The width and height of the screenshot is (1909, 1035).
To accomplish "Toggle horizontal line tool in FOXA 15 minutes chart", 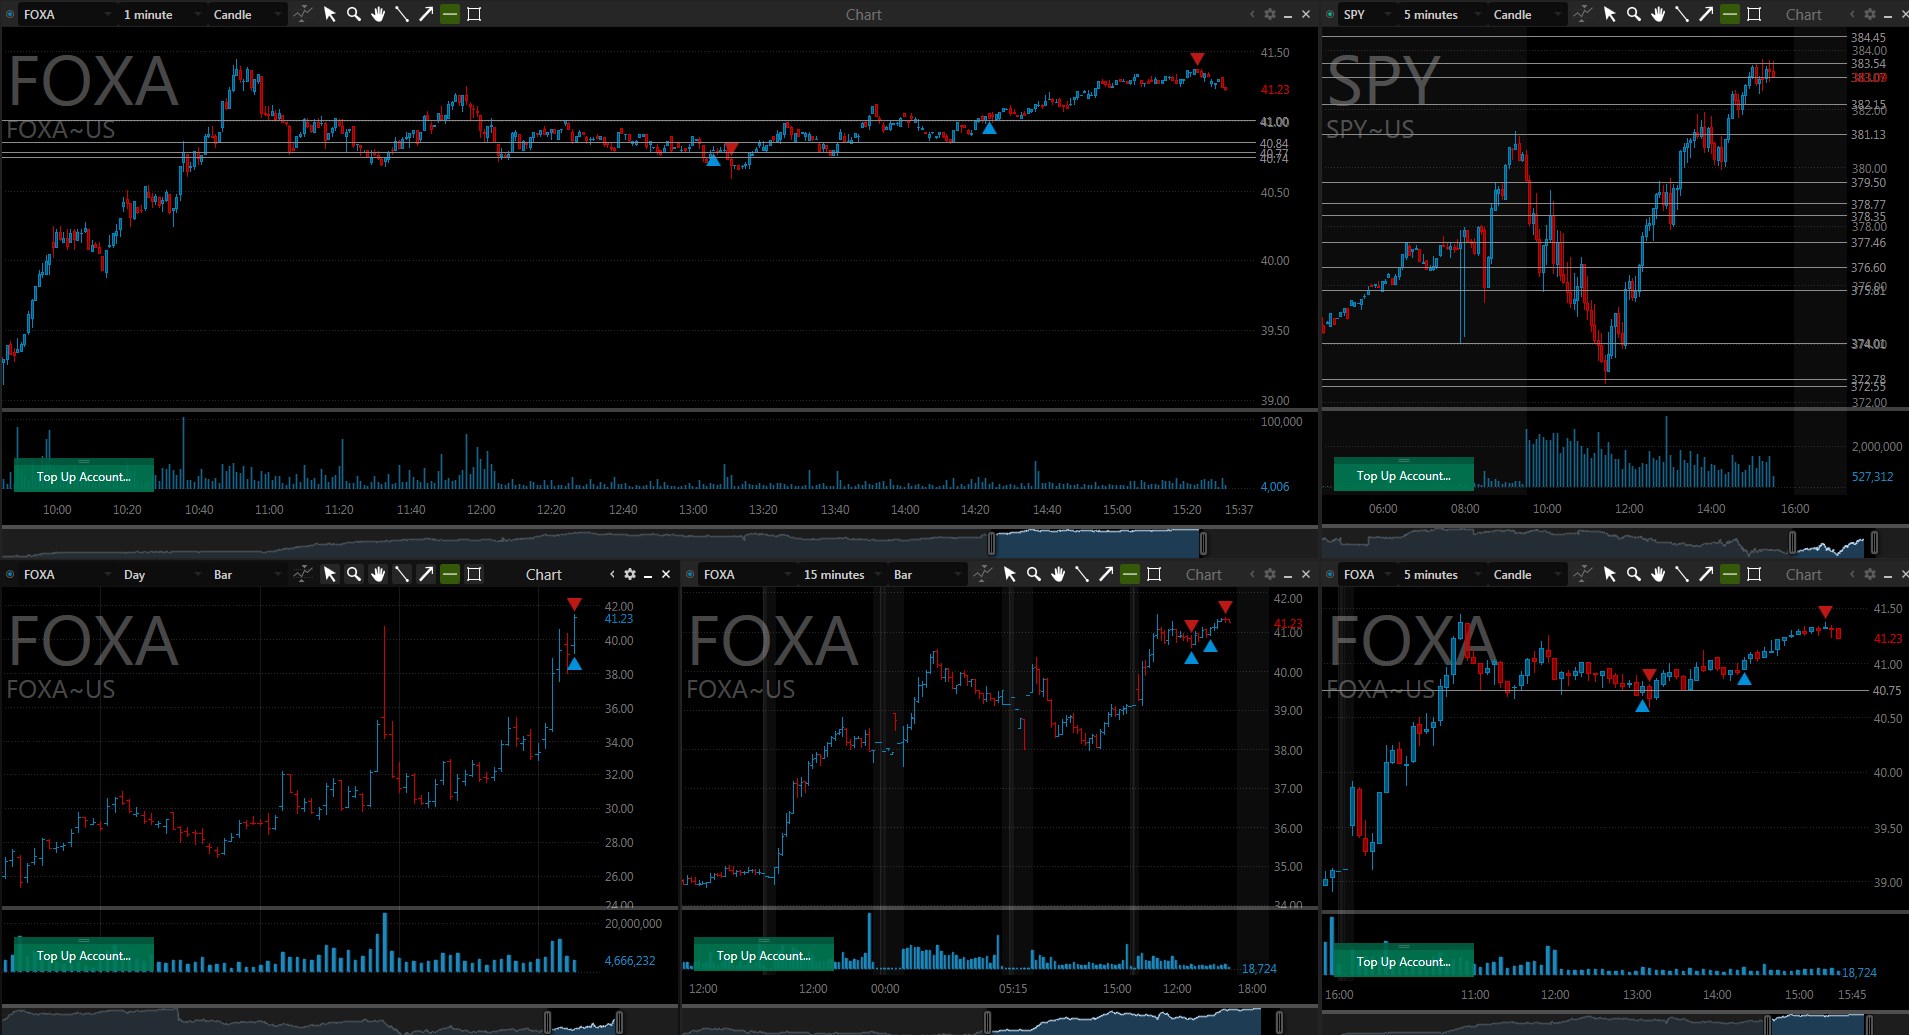I will pos(1130,574).
